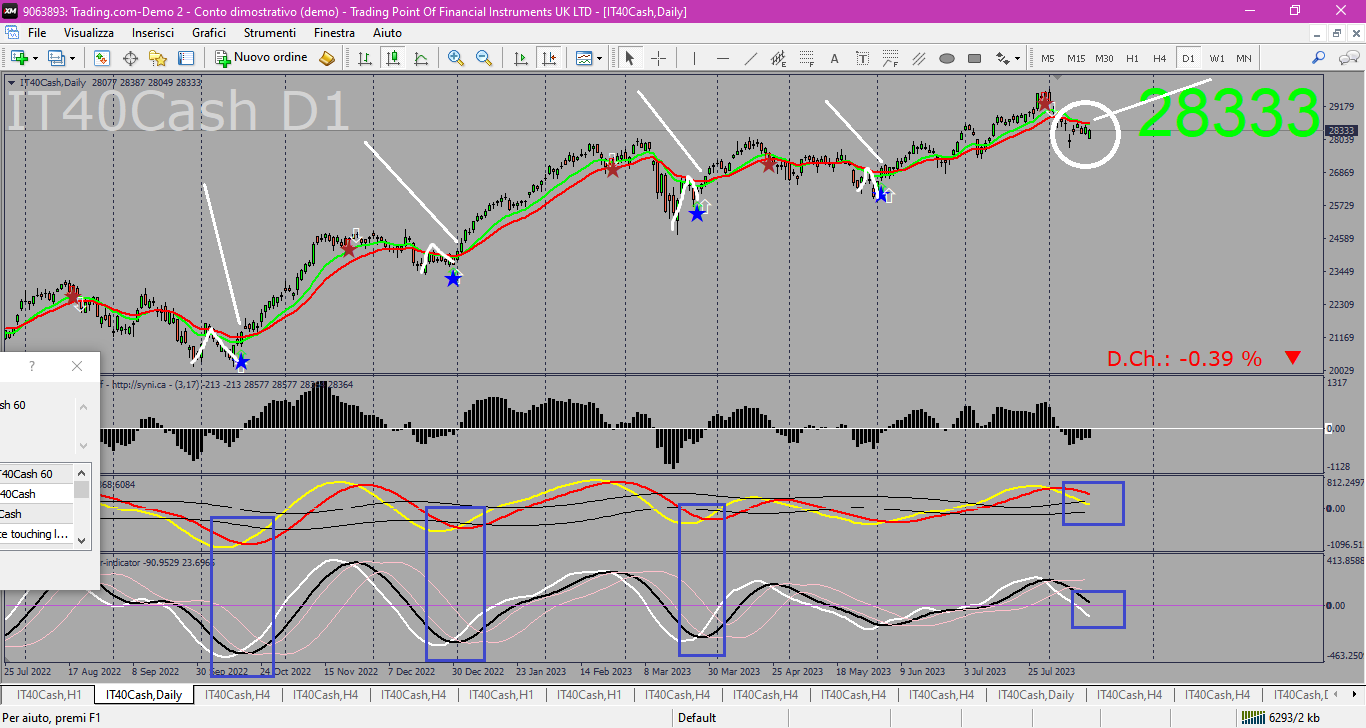Toggle the chart shift icon
This screenshot has height=728, width=1366.
click(x=548, y=58)
